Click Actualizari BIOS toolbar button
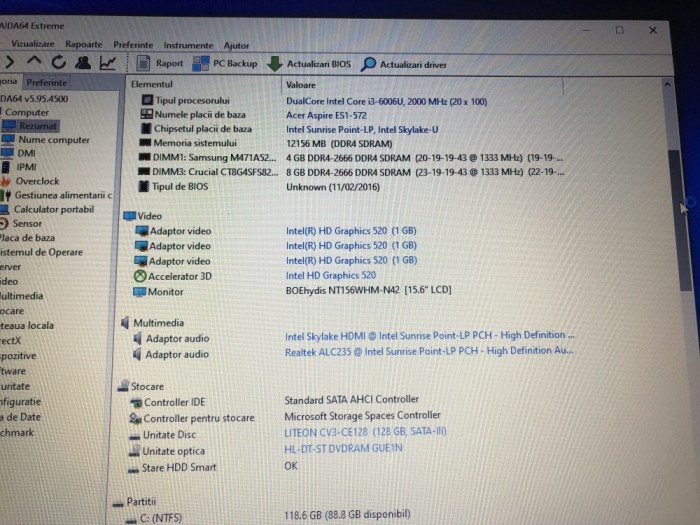This screenshot has height=525, width=700. click(x=309, y=64)
